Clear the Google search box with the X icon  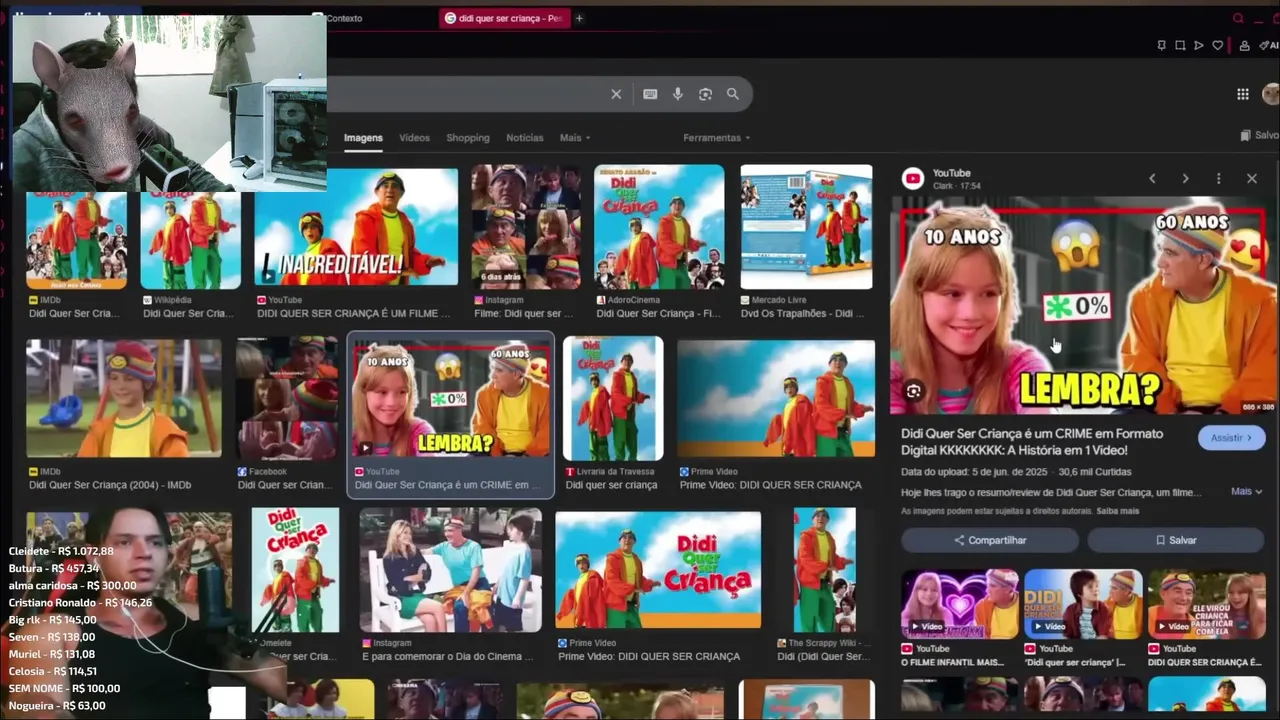tap(616, 94)
